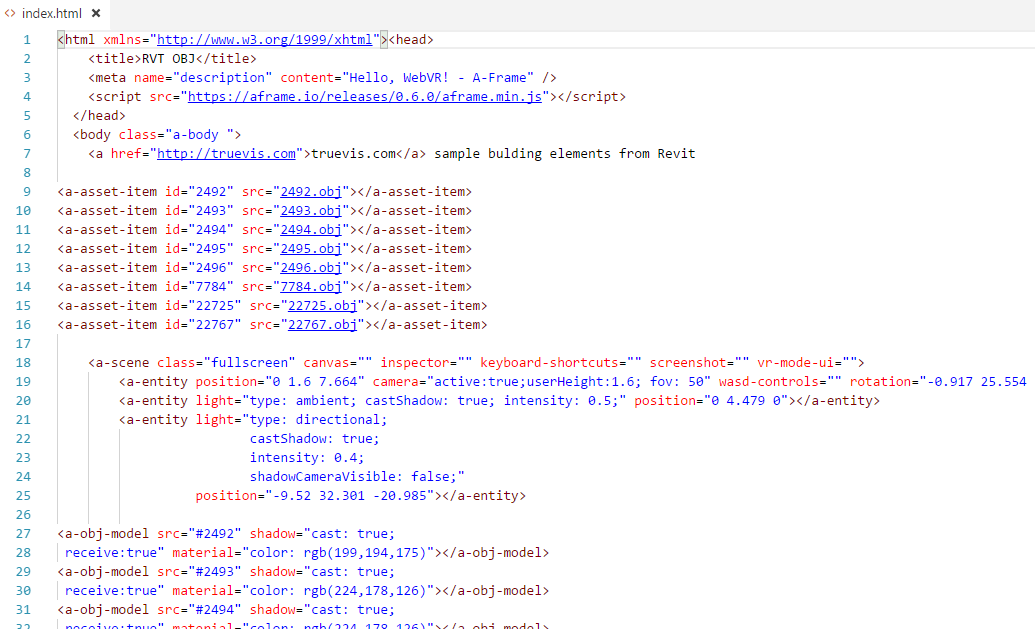The image size is (1035, 629).
Task: Click 'shadowCameraVisible: false;' text
Action: [353, 477]
